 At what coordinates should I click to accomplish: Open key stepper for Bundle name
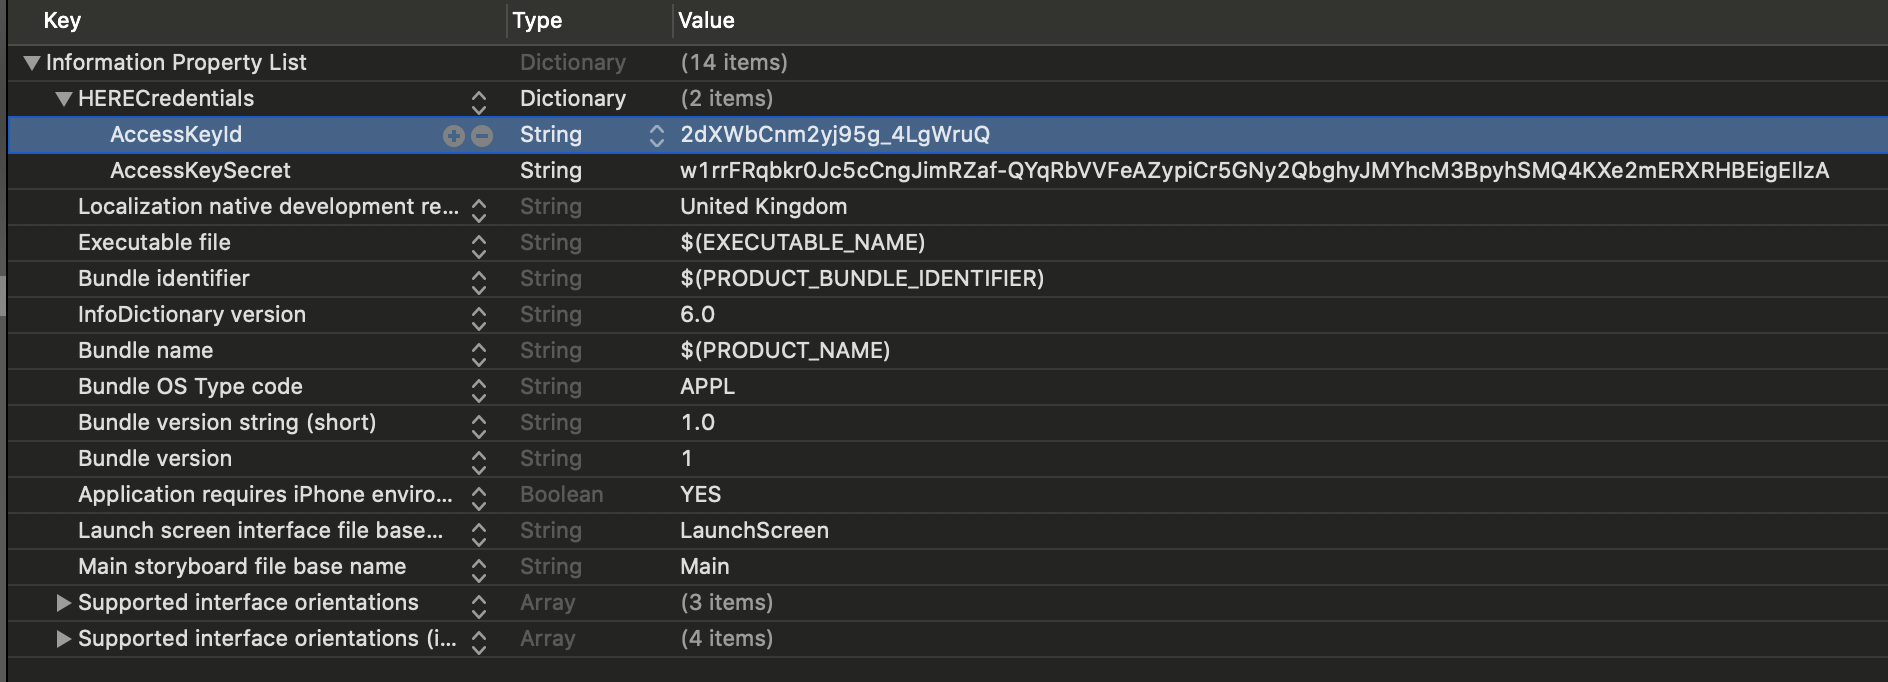click(479, 353)
